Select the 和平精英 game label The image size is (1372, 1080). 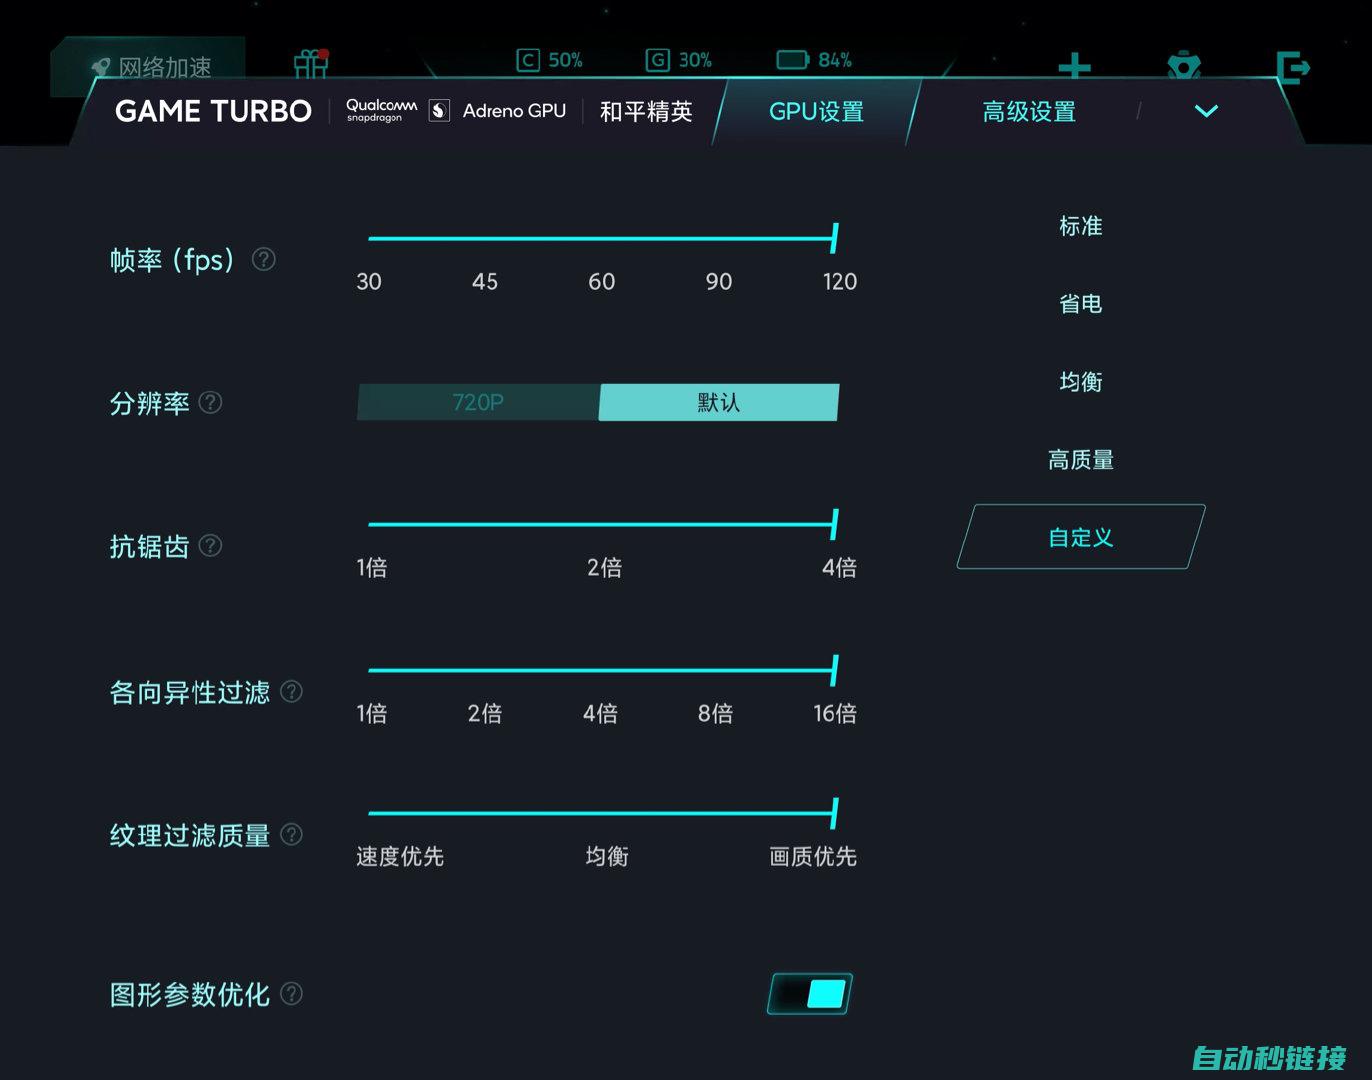pyautogui.click(x=646, y=112)
